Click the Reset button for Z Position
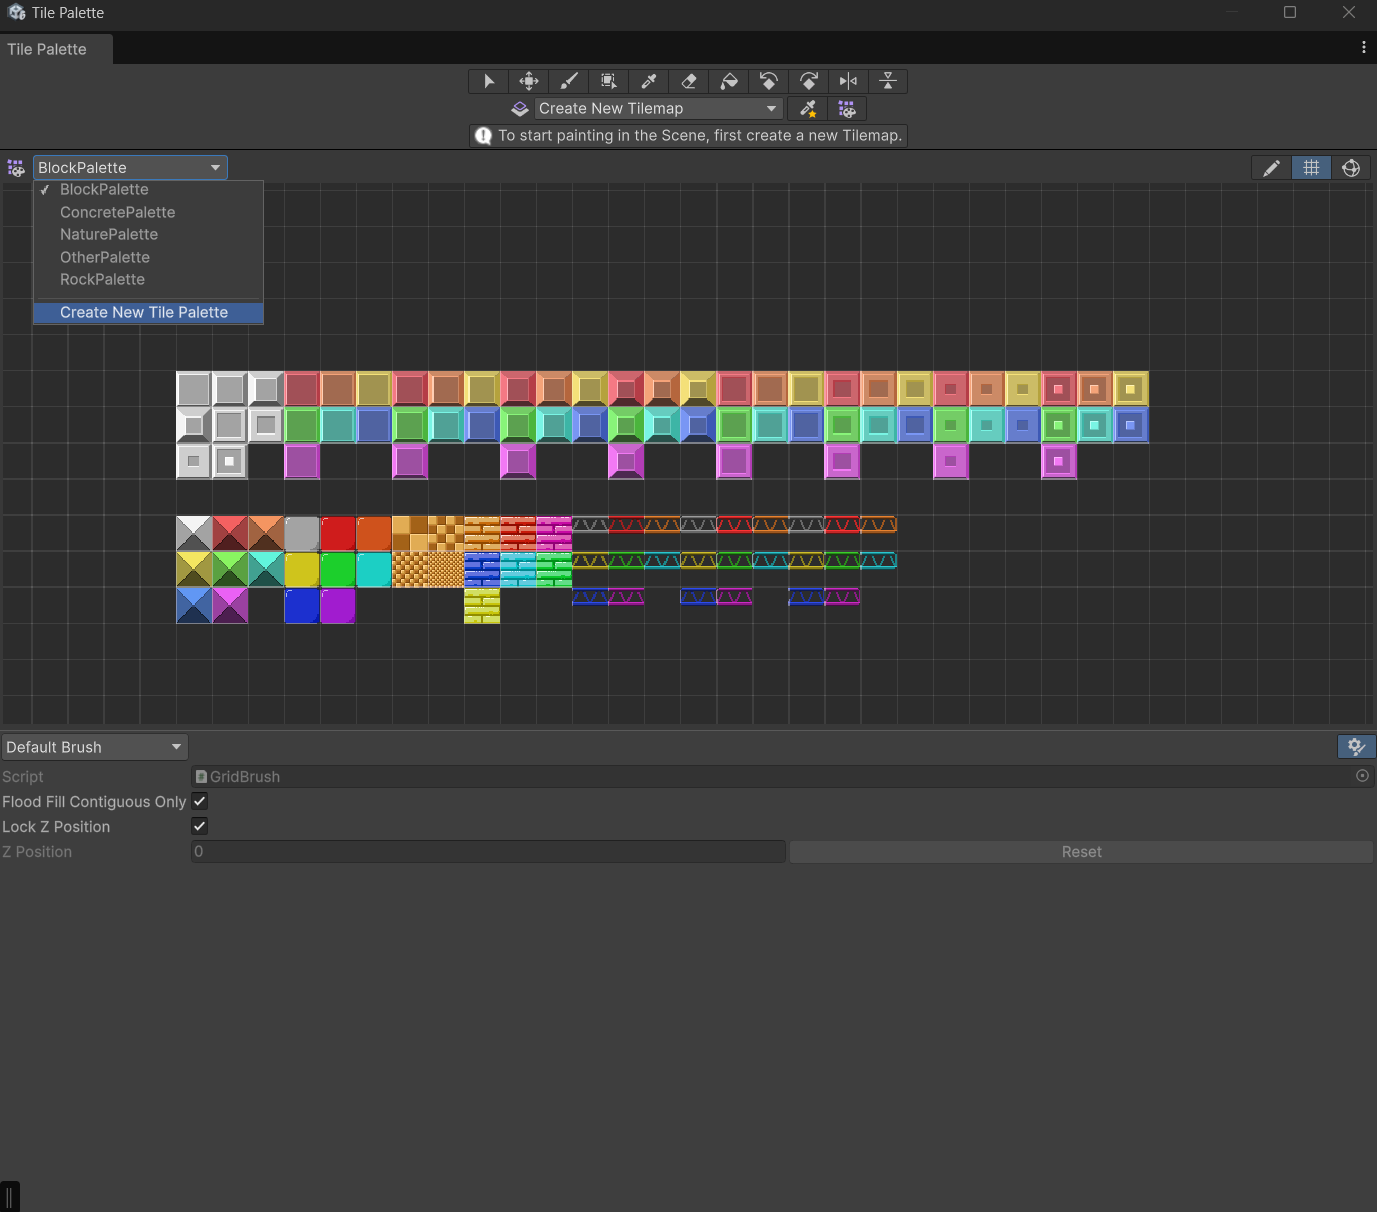Screen dimensions: 1377x1212 point(1081,851)
